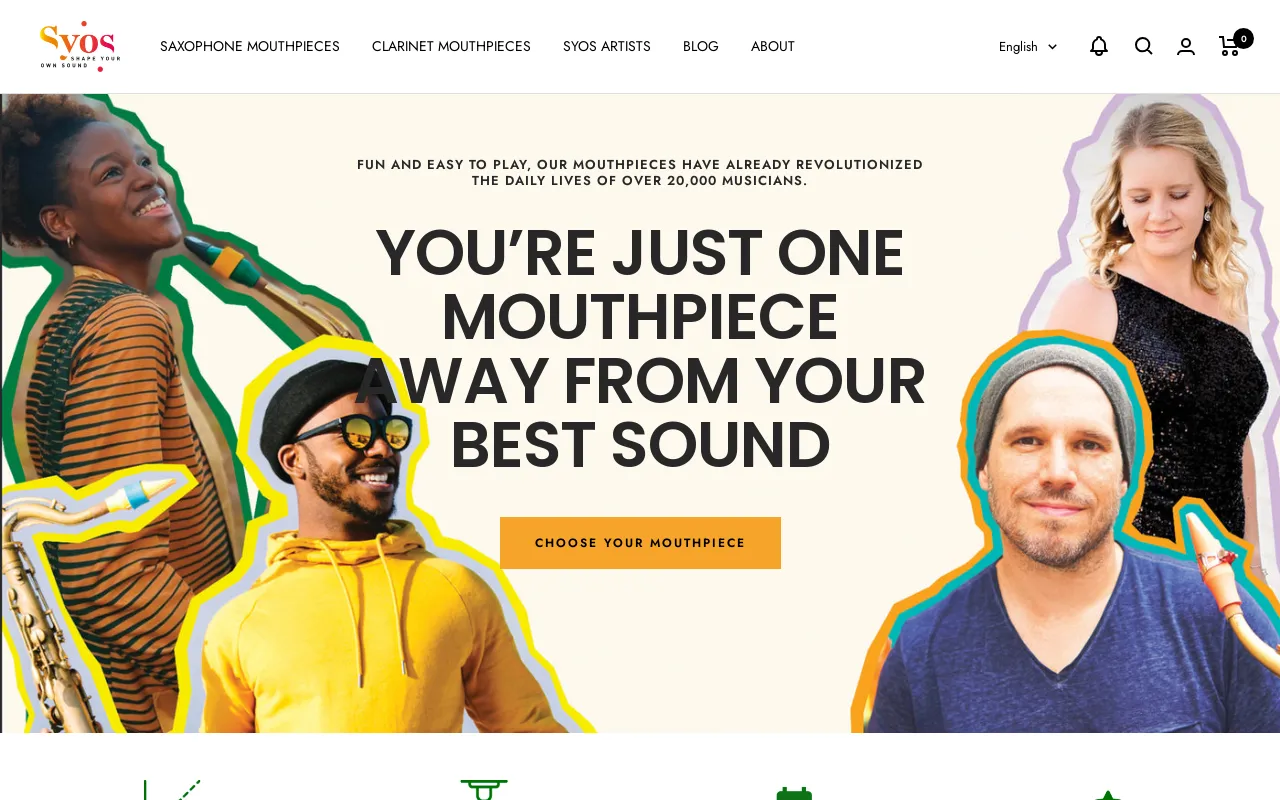Viewport: 1280px width, 800px height.
Task: Open the Clarinet Mouthpieces menu
Action: click(x=451, y=46)
